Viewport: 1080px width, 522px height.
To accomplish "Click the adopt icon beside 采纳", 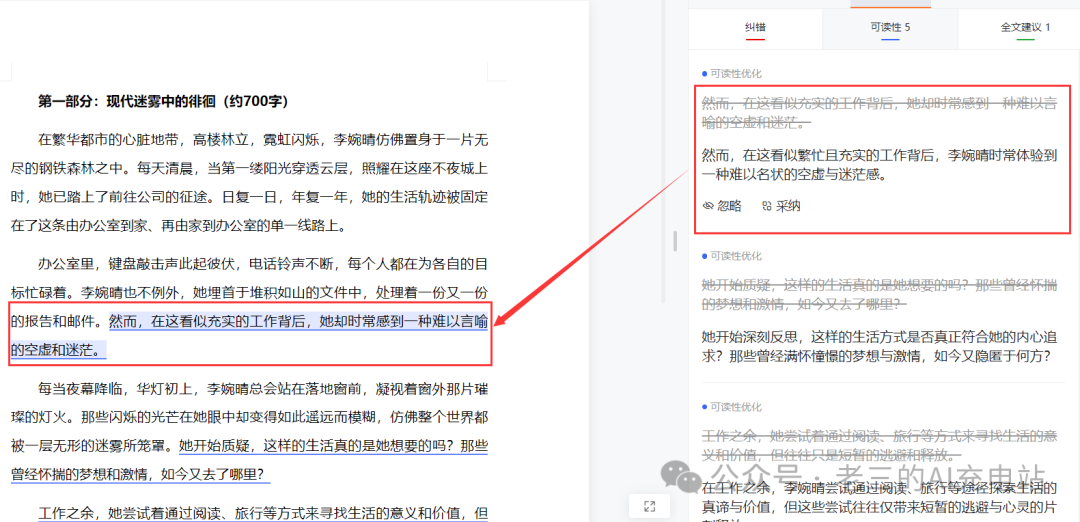I will point(767,206).
